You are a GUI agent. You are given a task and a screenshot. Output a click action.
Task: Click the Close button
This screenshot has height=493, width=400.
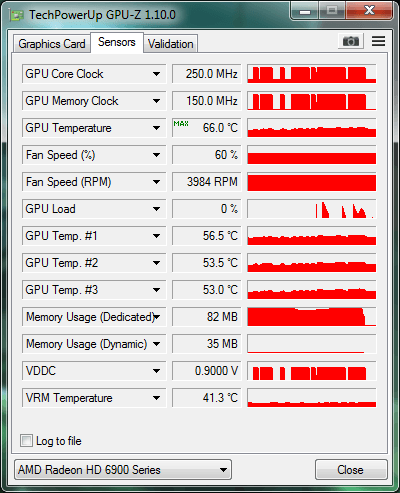pyautogui.click(x=351, y=470)
